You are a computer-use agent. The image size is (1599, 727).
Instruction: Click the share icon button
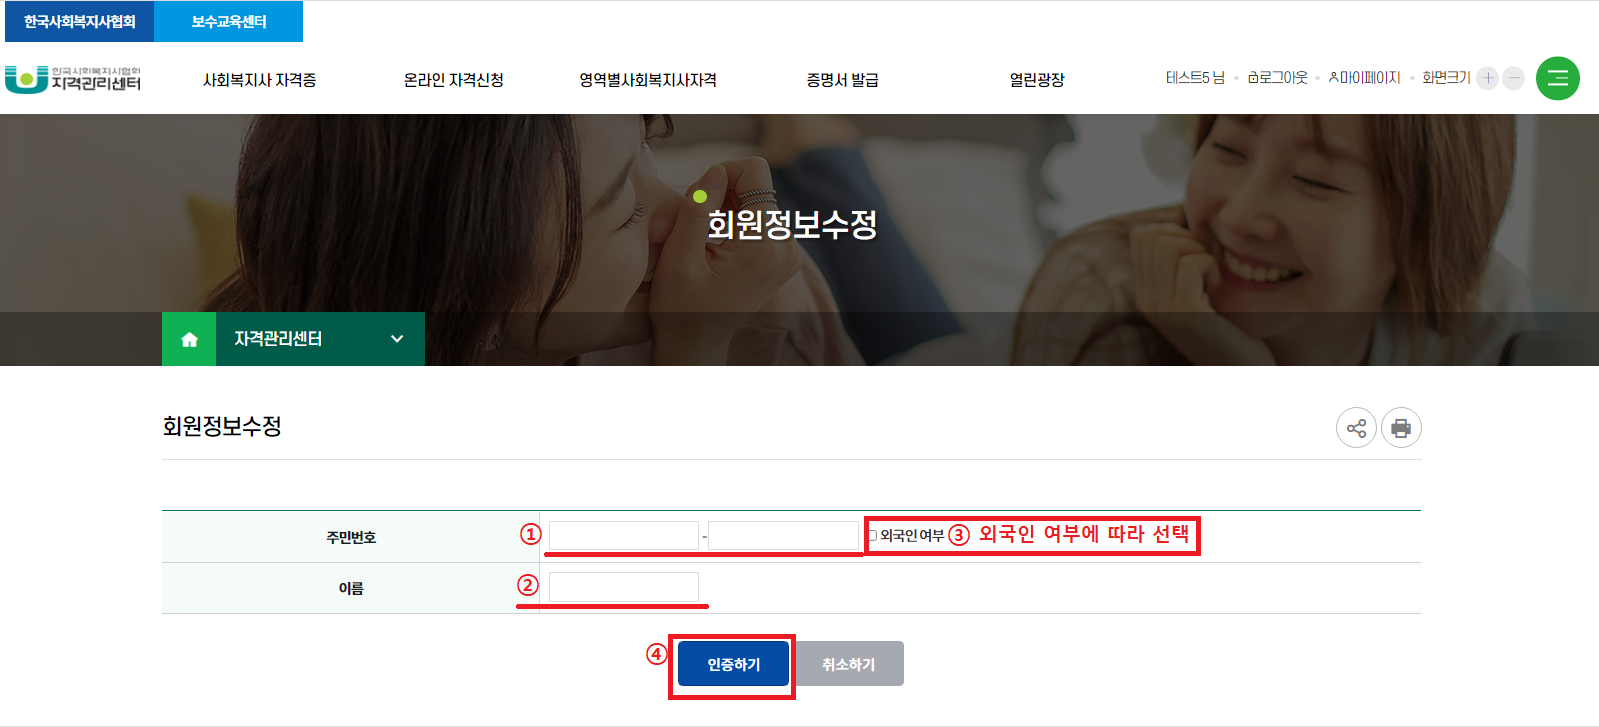(x=1356, y=428)
